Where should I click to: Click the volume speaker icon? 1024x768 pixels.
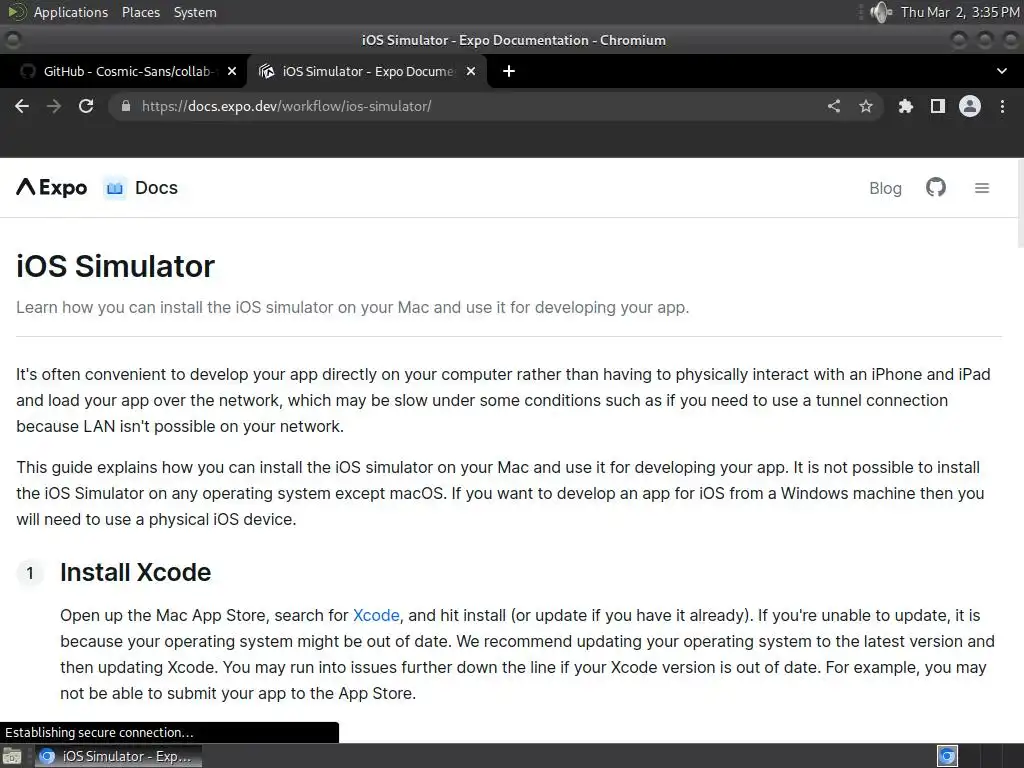881,12
